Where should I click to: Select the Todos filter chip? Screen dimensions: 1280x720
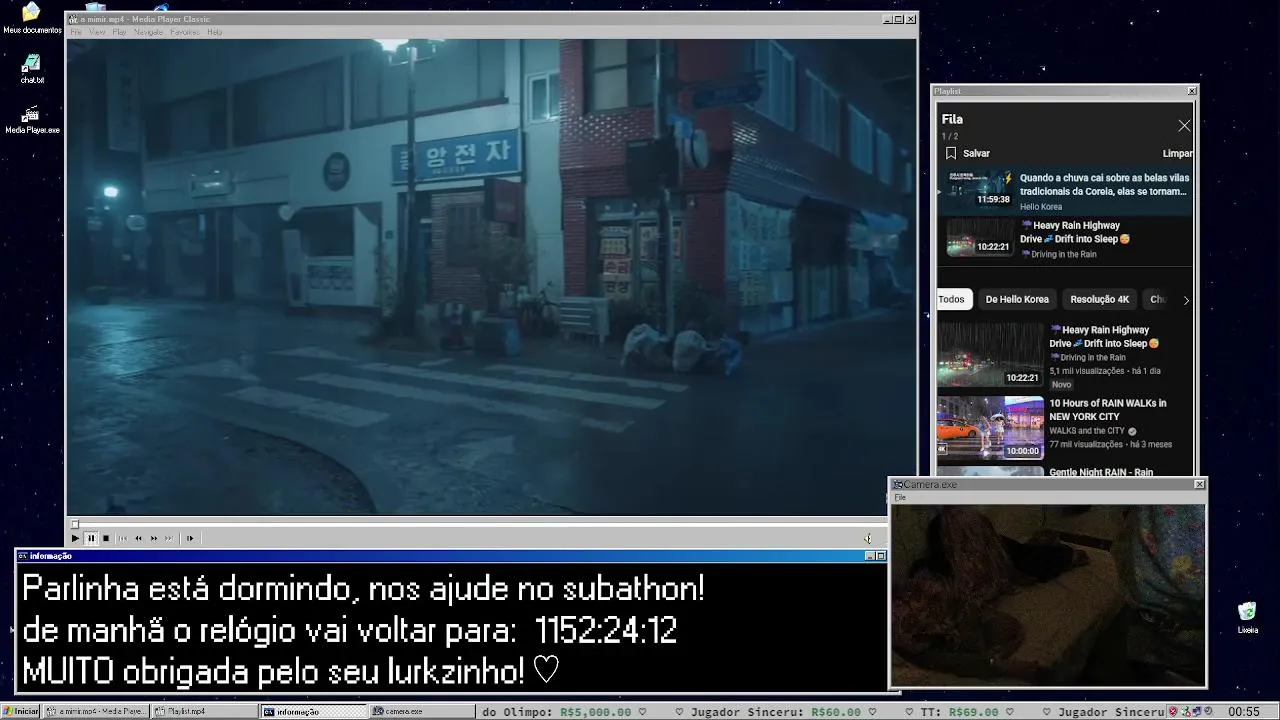point(952,299)
